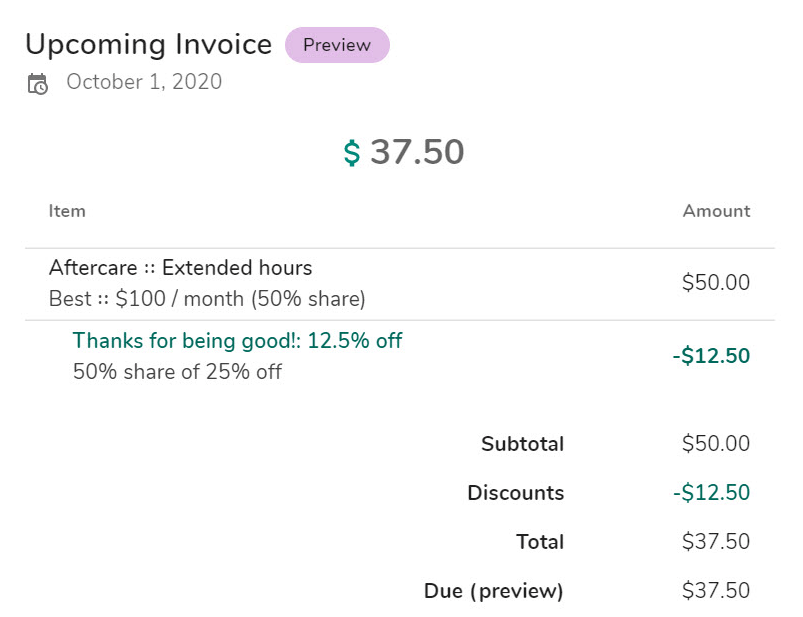Click the 50% share of 25% off text
The height and width of the screenshot is (617, 803).
pyautogui.click(x=177, y=372)
